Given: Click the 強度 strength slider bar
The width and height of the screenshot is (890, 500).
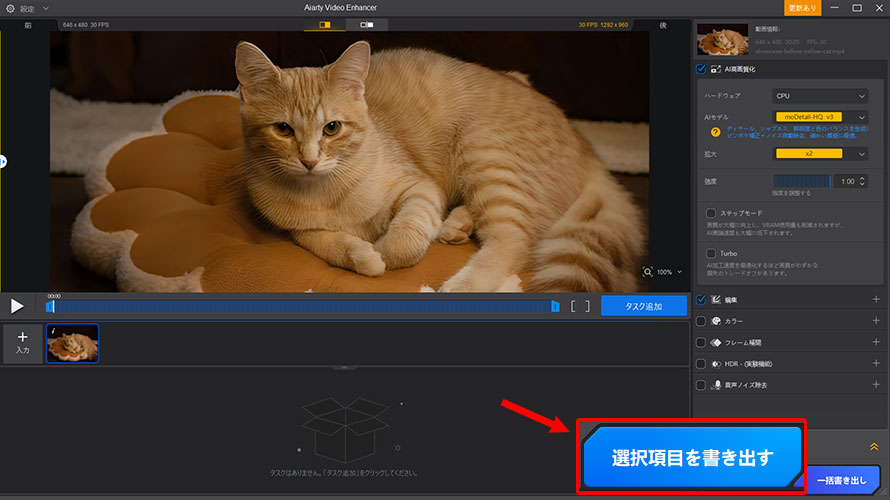Looking at the screenshot, I should [802, 182].
